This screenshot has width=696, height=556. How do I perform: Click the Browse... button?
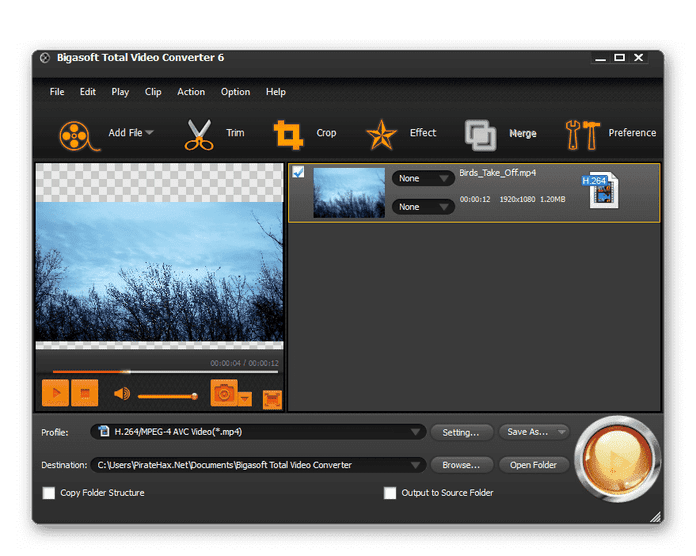[x=461, y=465]
